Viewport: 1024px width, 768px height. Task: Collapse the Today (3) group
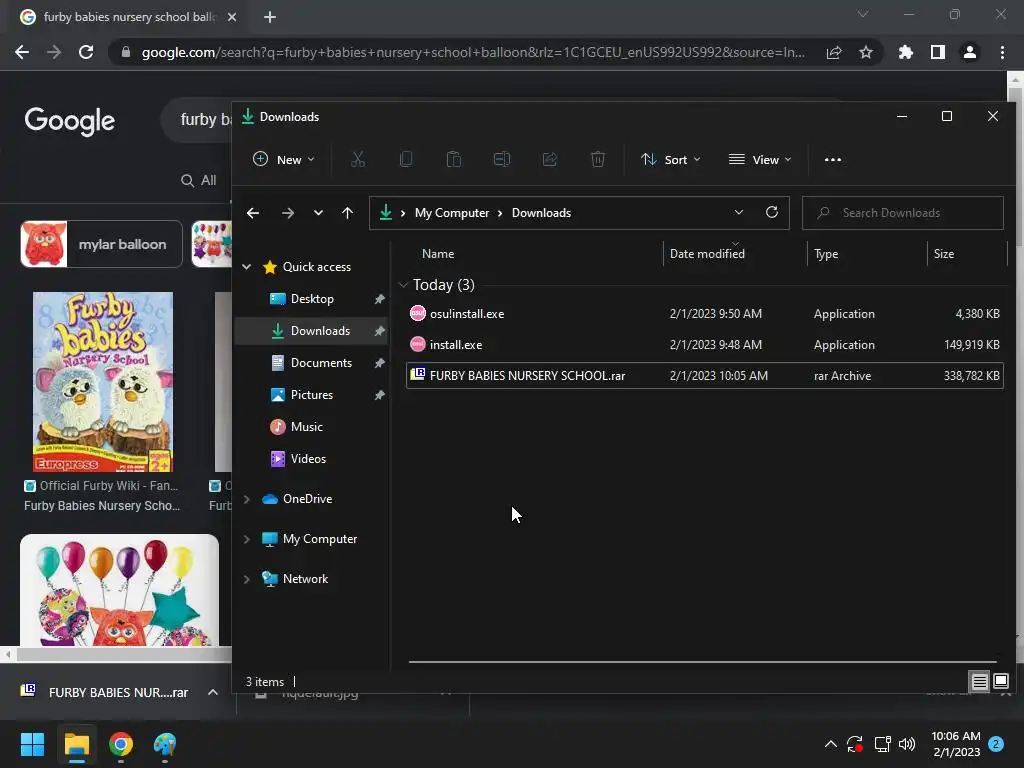[403, 285]
